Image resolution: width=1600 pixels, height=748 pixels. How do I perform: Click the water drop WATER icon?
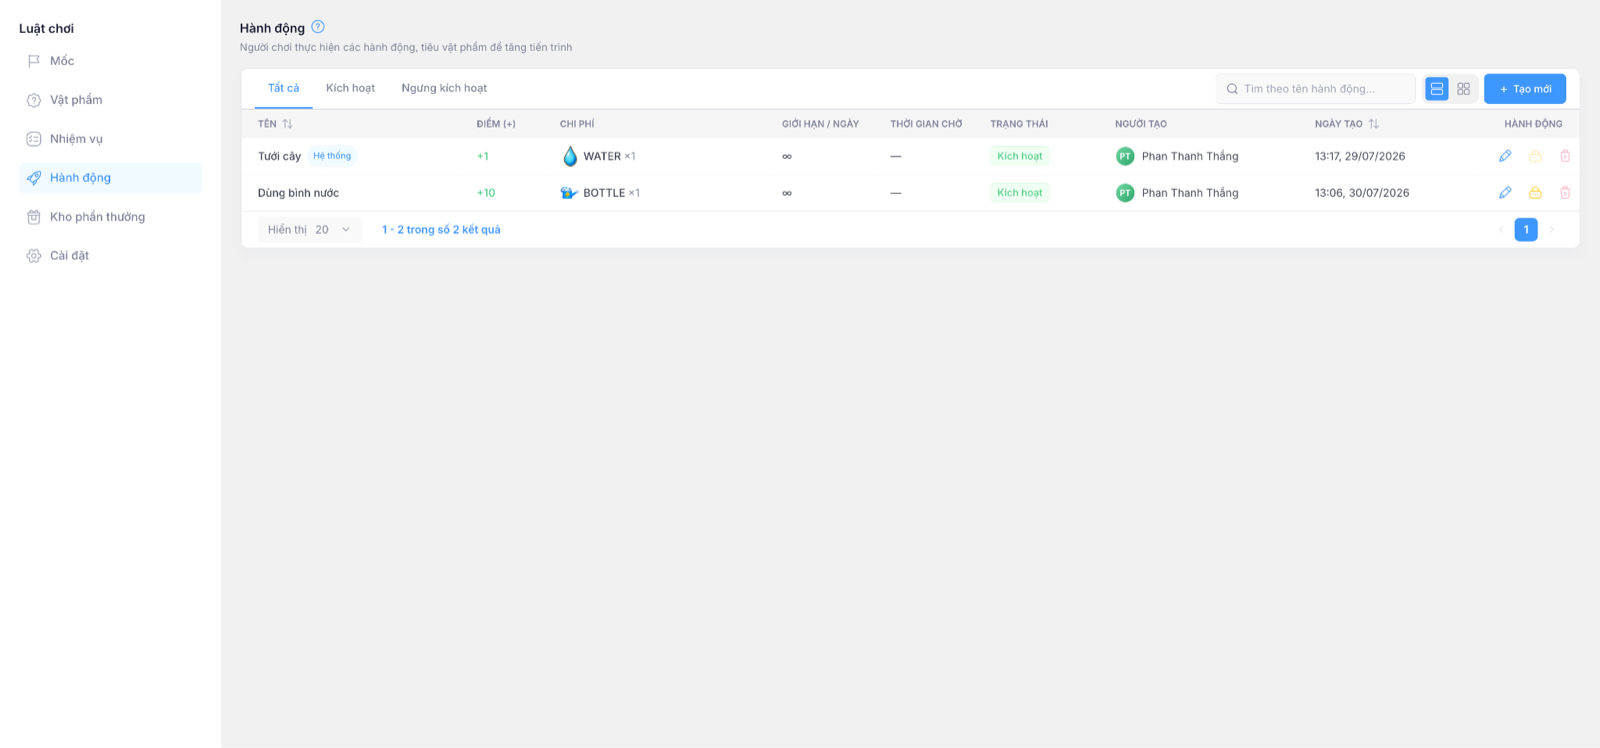[570, 156]
